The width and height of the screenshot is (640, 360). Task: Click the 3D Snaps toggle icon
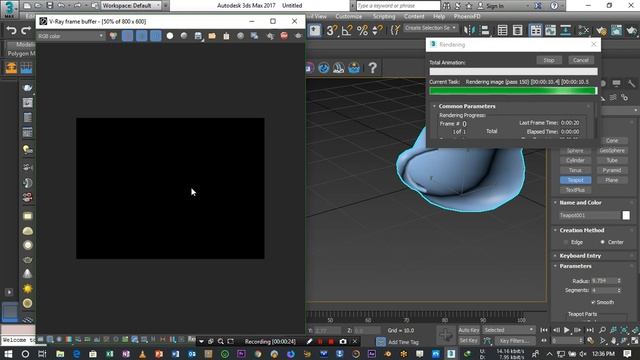click(x=332, y=30)
